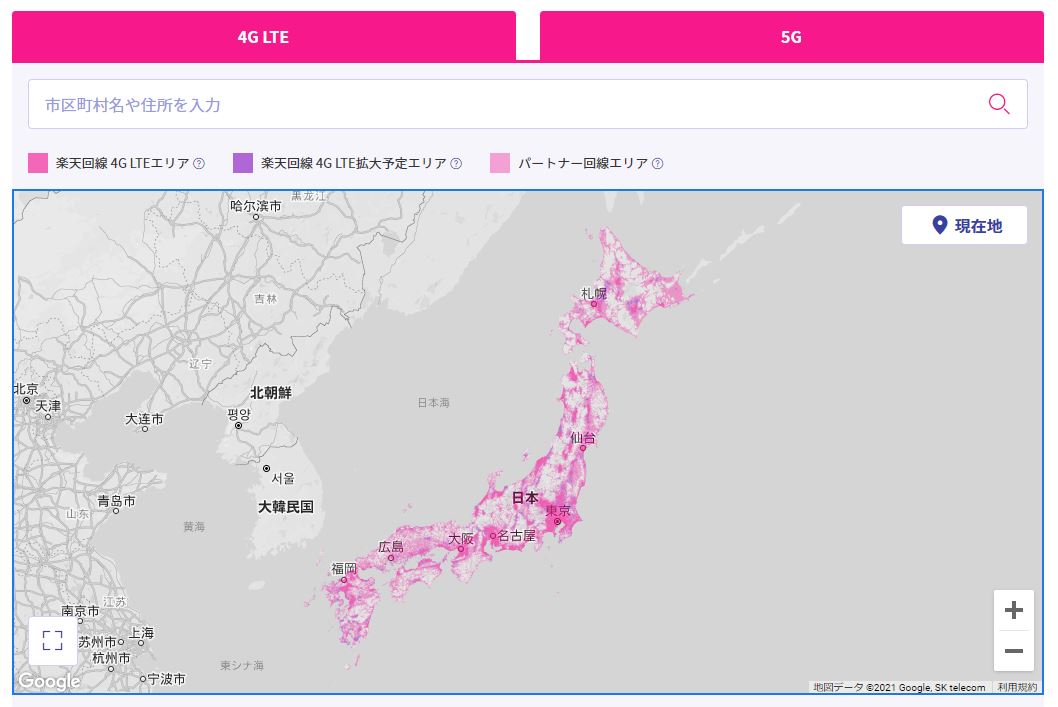
Task: Switch to the 4G LTE tab
Action: click(x=264, y=36)
